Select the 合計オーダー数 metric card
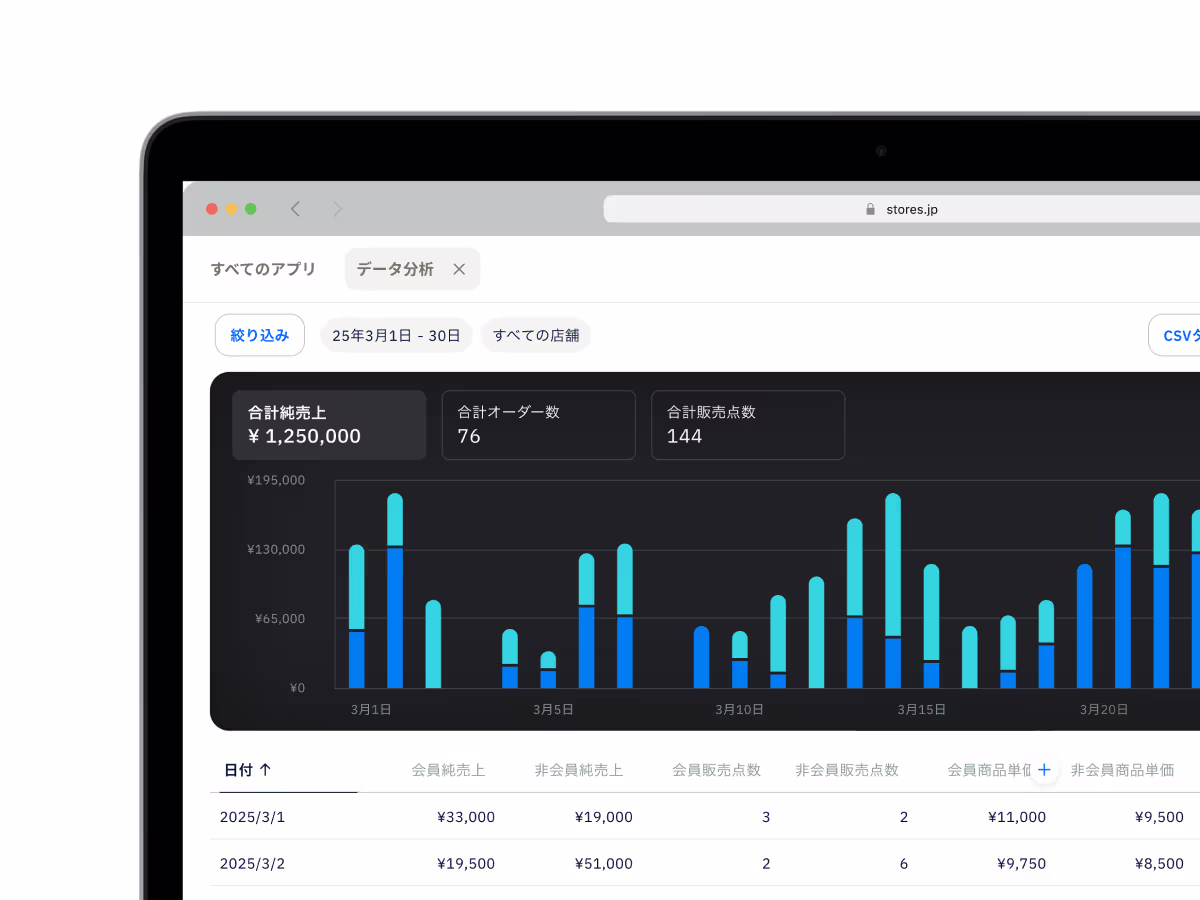 [538, 425]
